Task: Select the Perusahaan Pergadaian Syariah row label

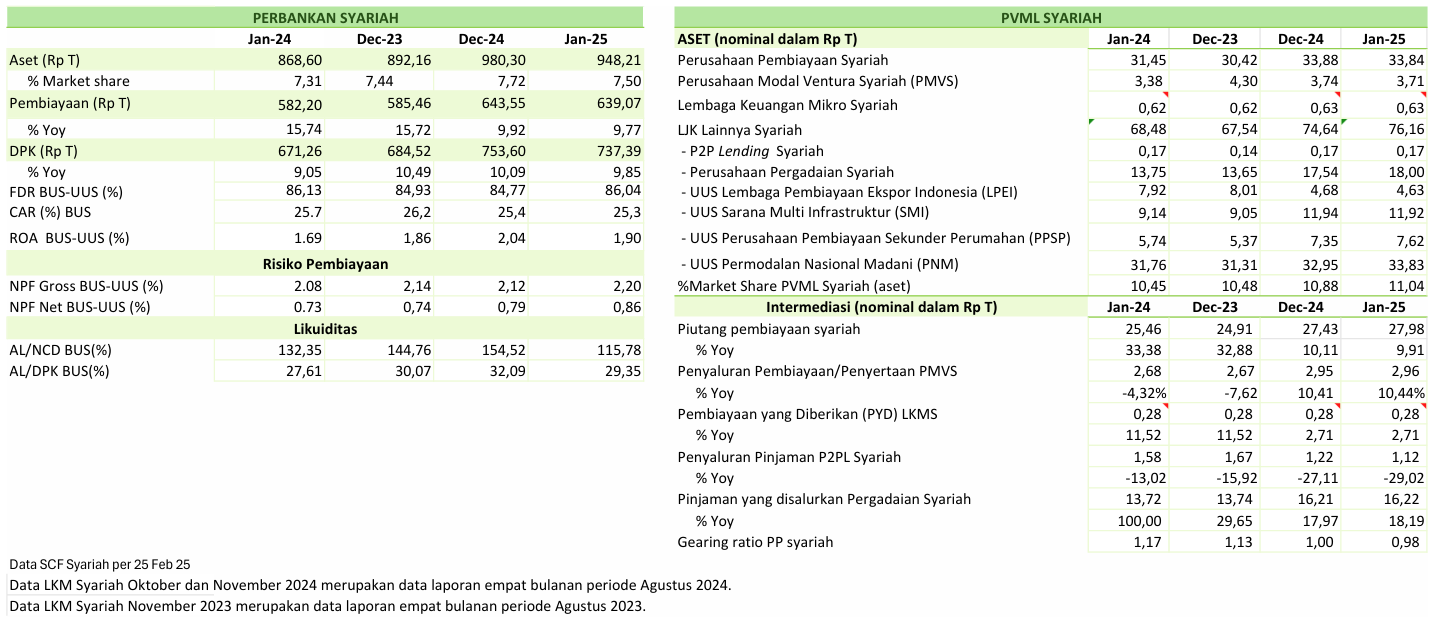Action: click(x=786, y=172)
